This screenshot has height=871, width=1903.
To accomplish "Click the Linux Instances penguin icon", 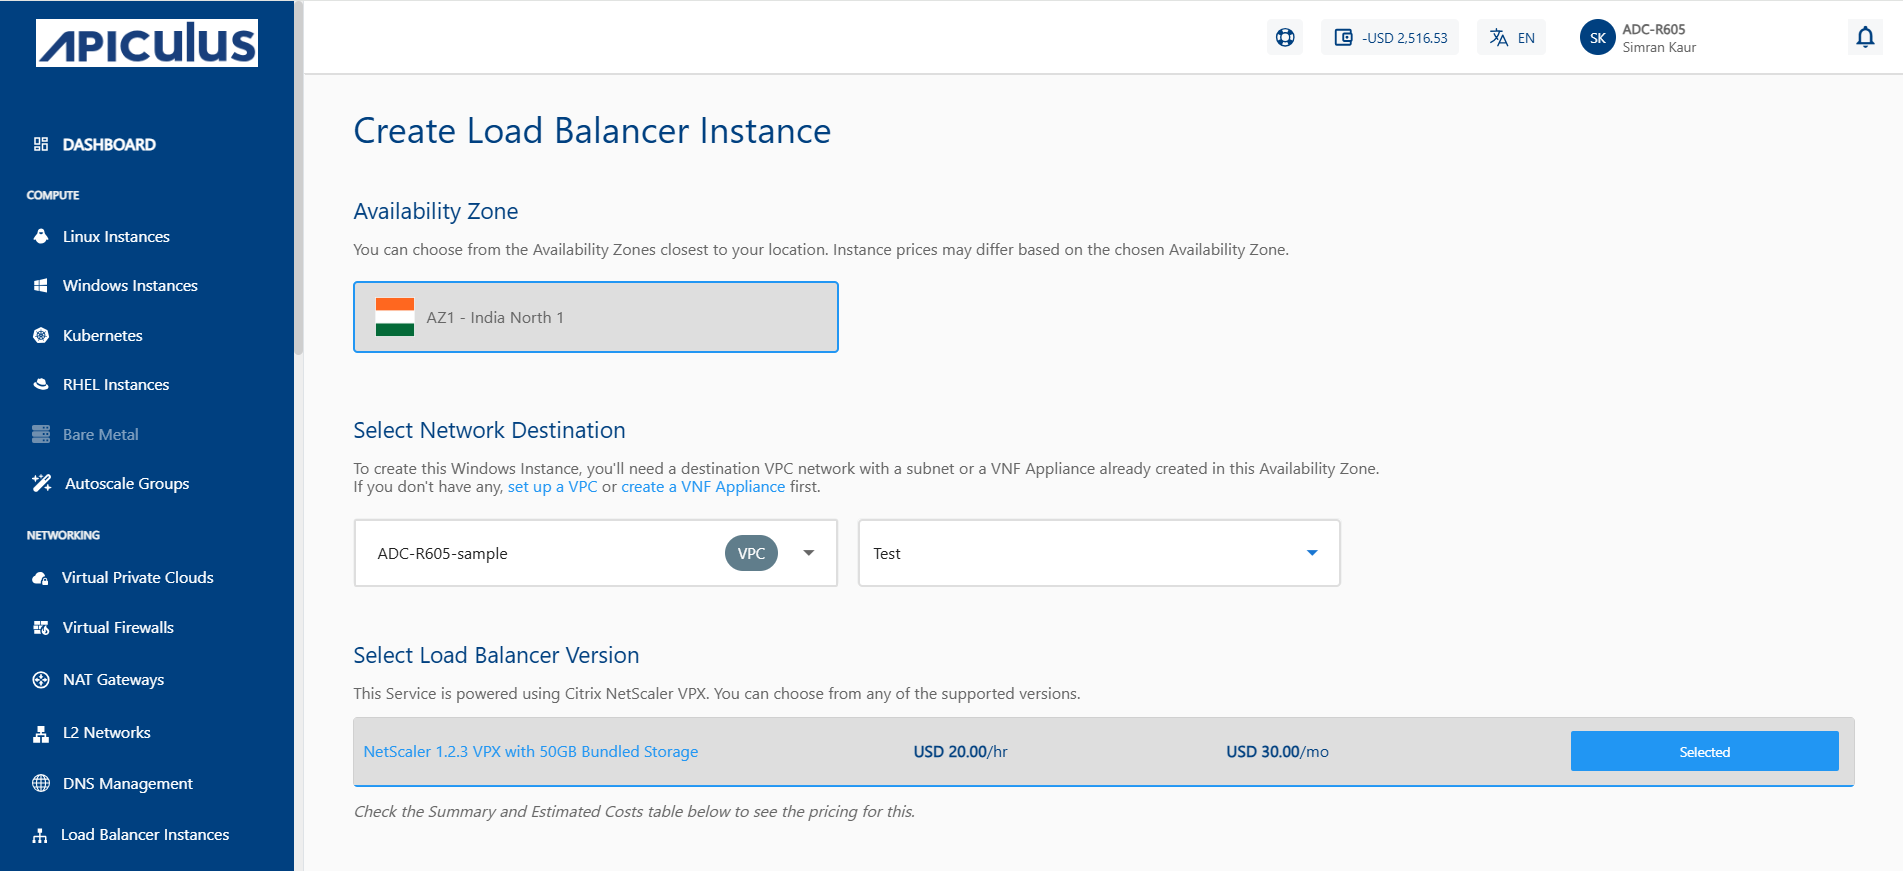I will (x=41, y=236).
